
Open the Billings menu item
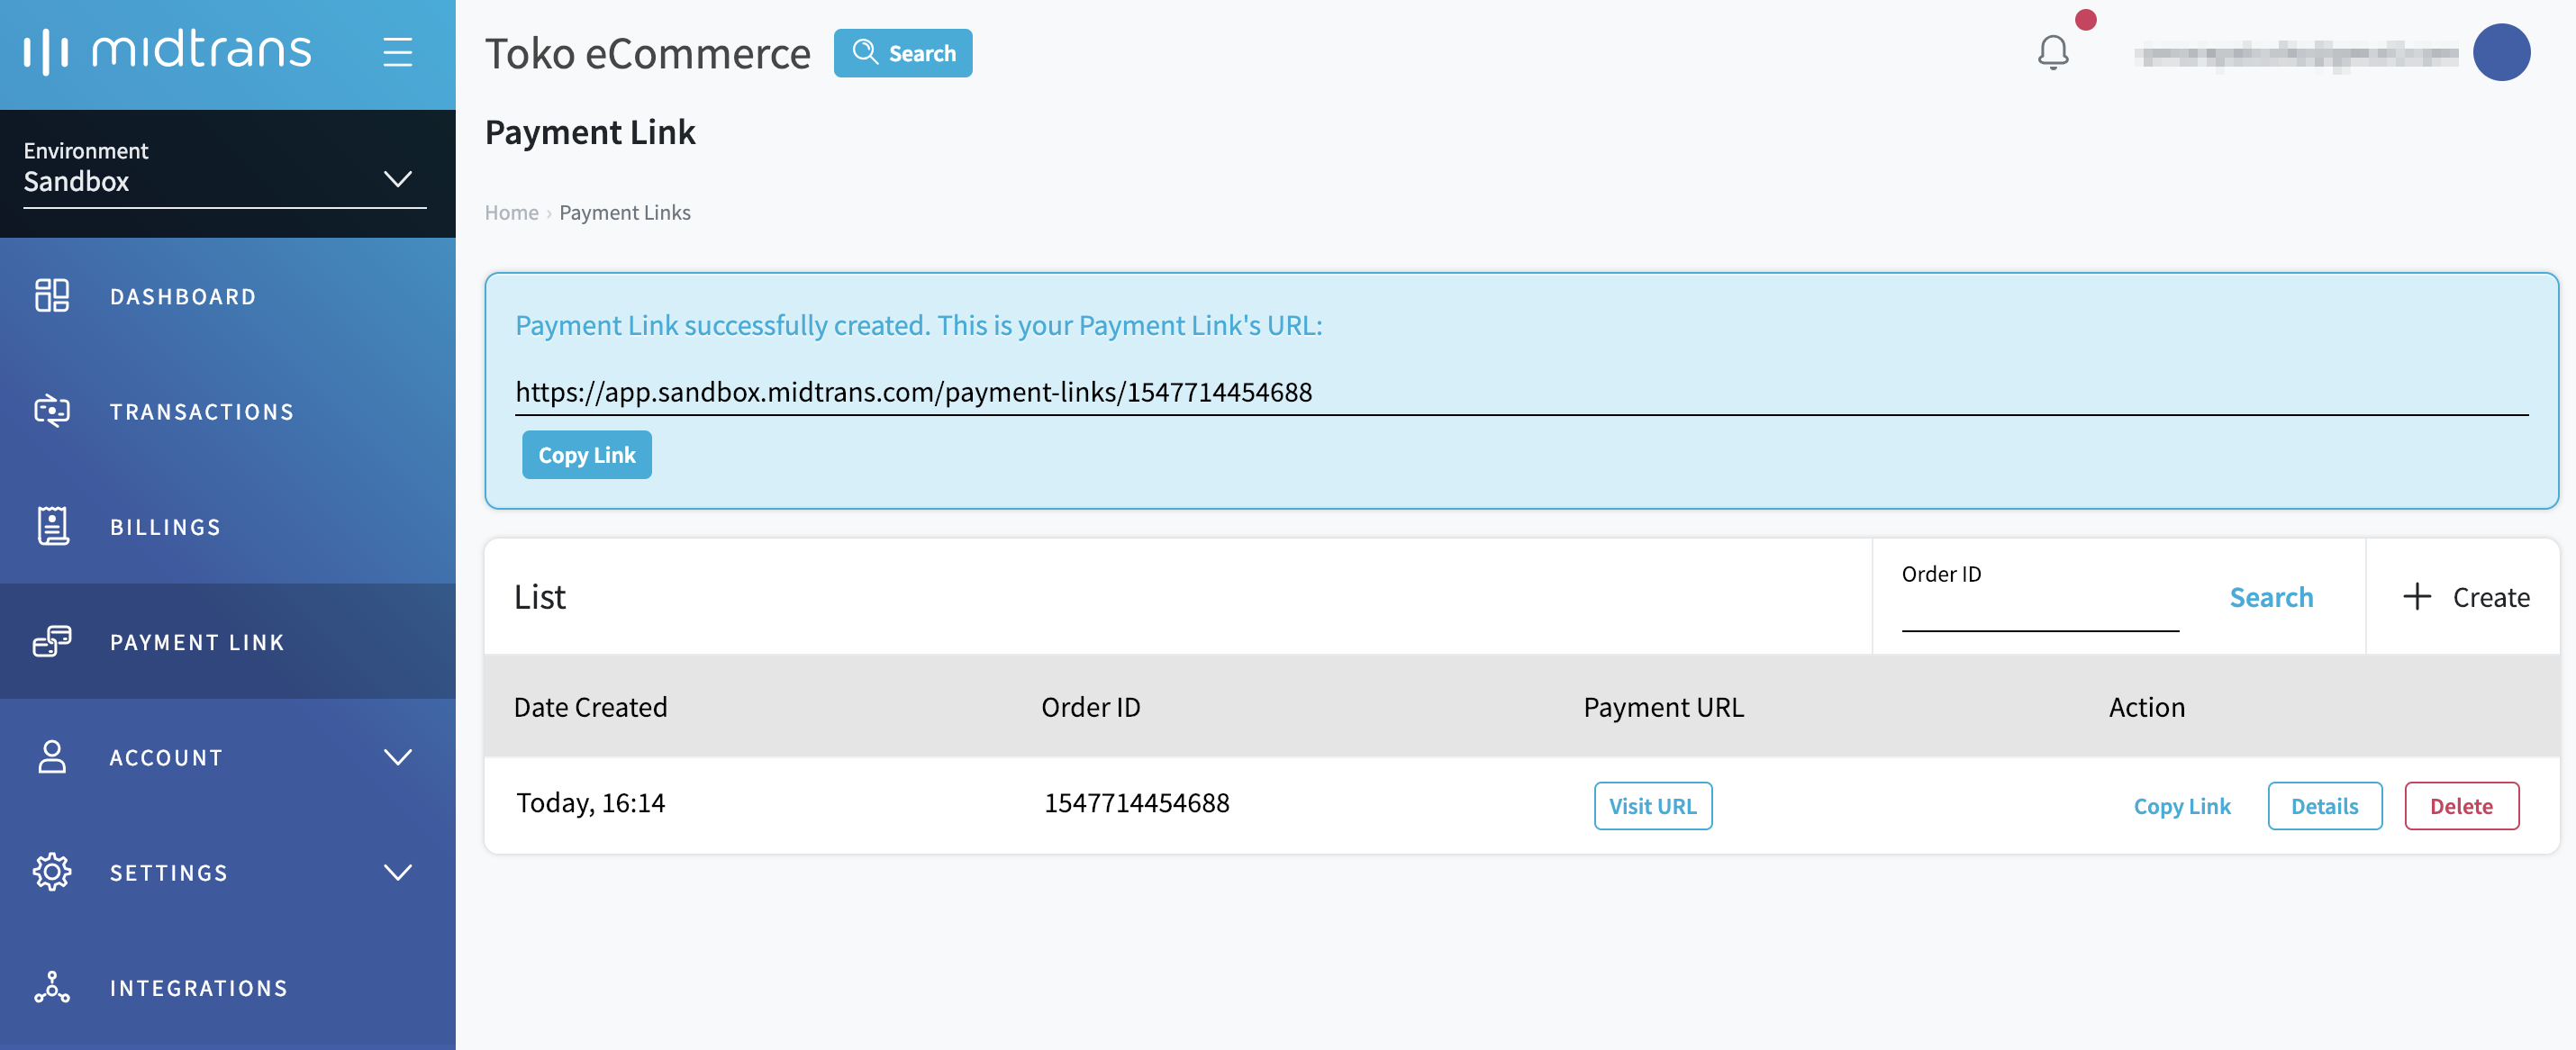point(165,527)
